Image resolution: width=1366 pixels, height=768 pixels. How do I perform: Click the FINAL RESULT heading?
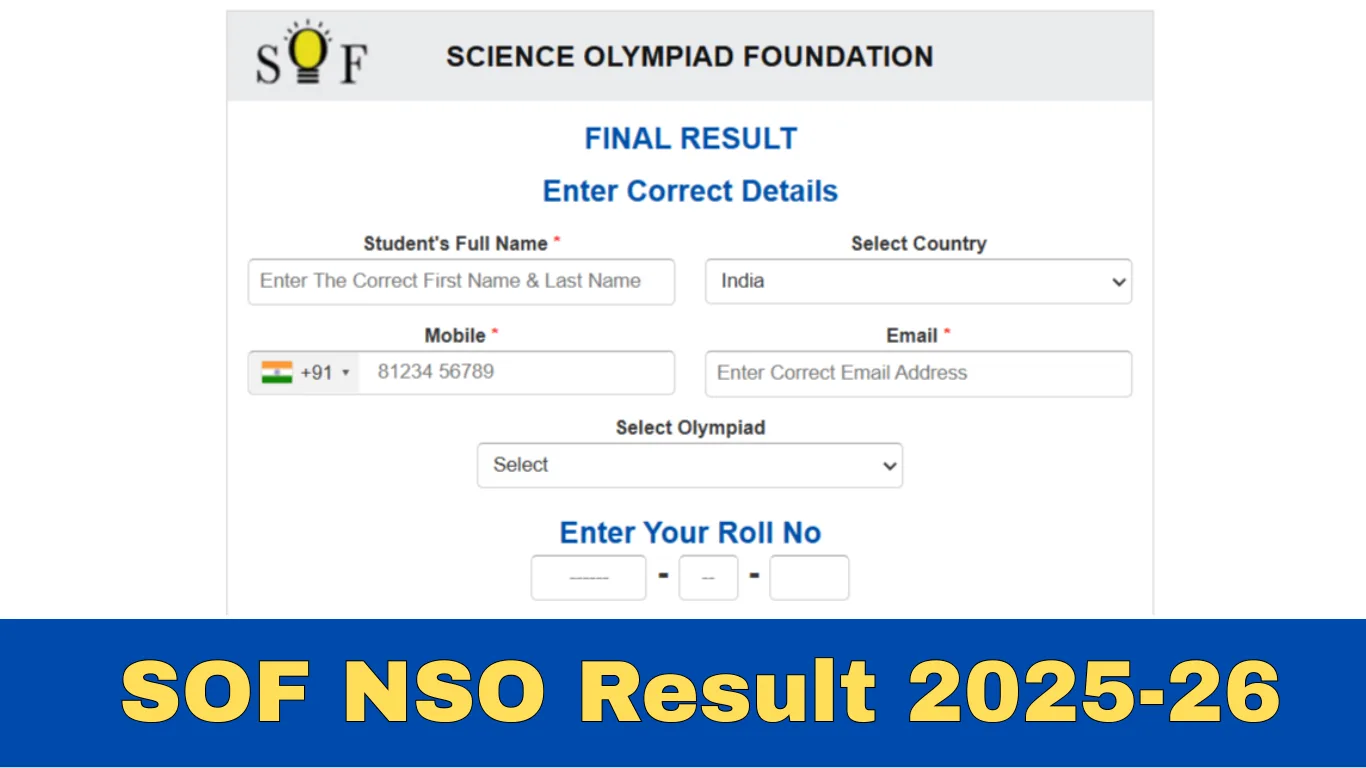click(690, 138)
